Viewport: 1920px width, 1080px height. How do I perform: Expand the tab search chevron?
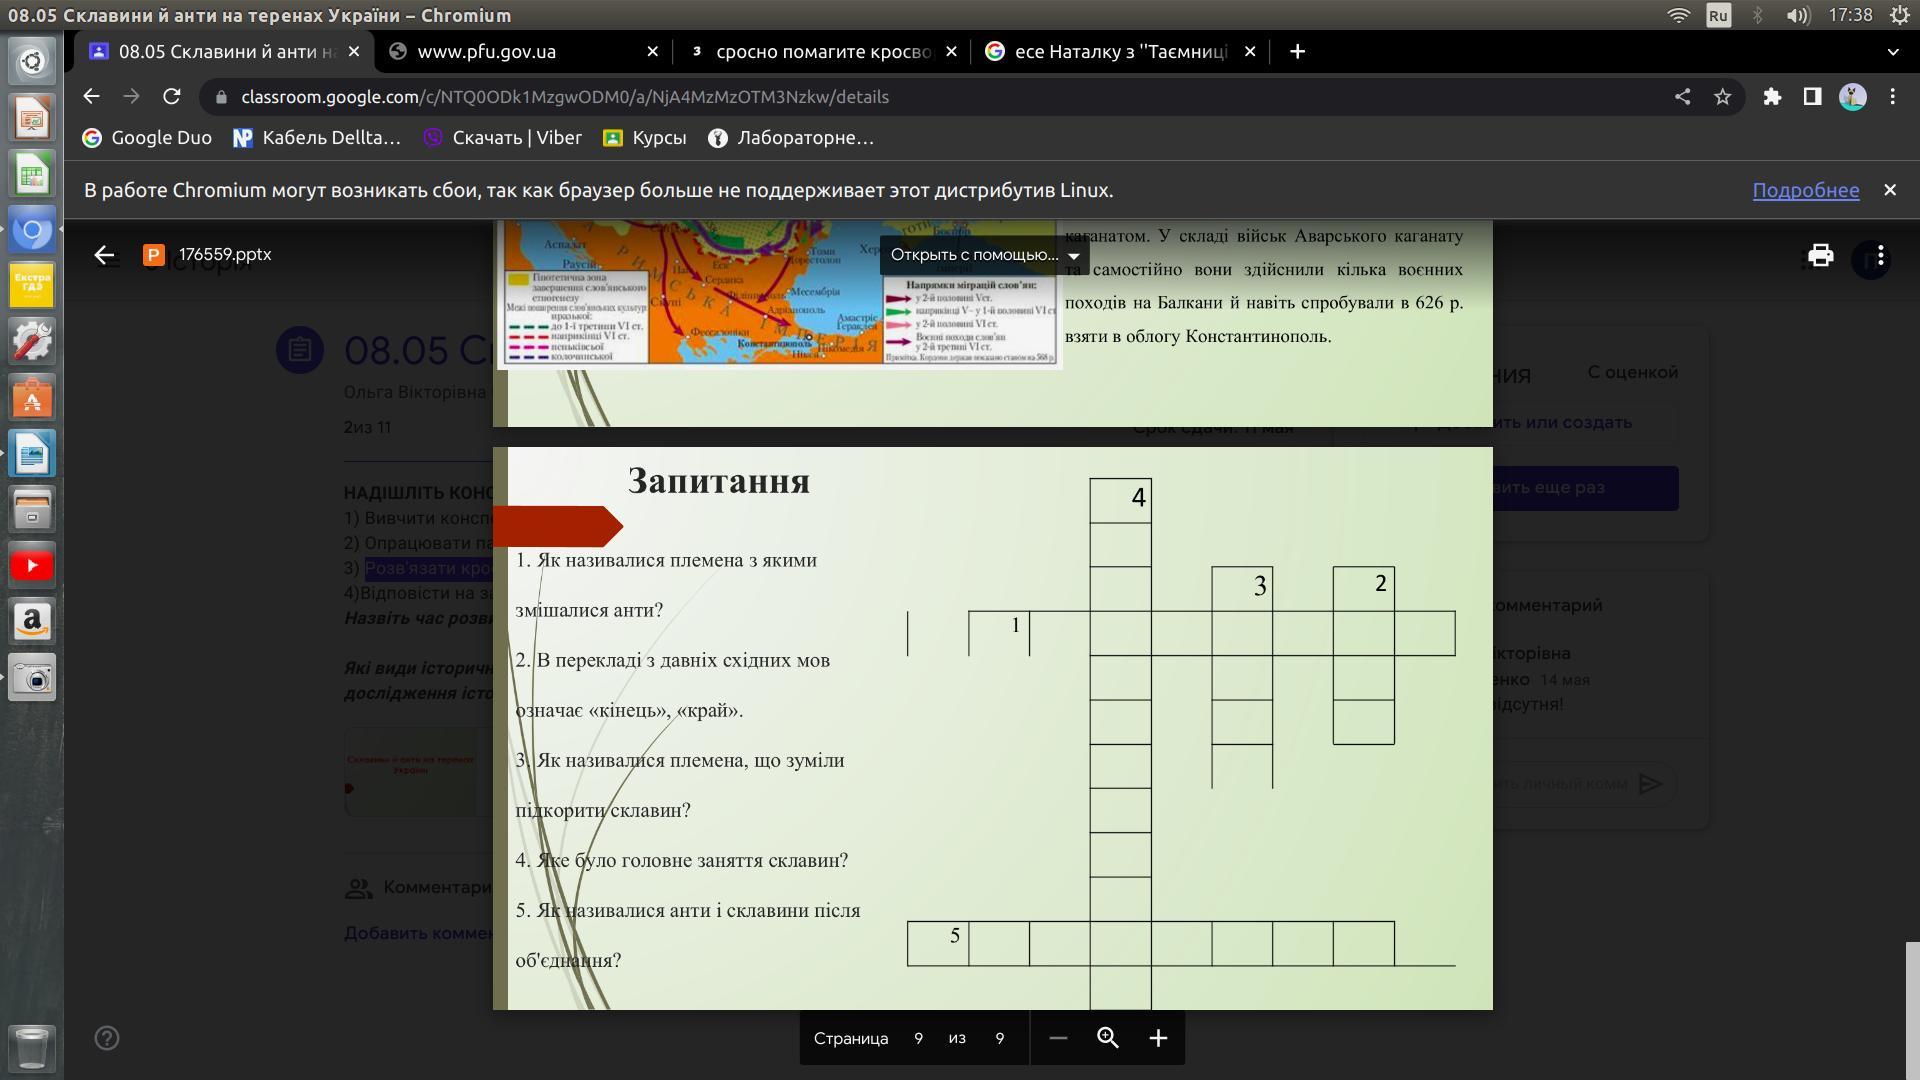[x=1892, y=52]
